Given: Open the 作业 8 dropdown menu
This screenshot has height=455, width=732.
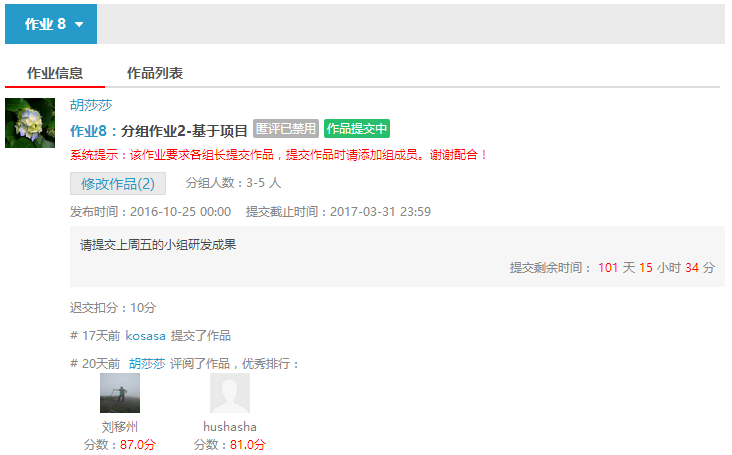Looking at the screenshot, I should coord(51,24).
